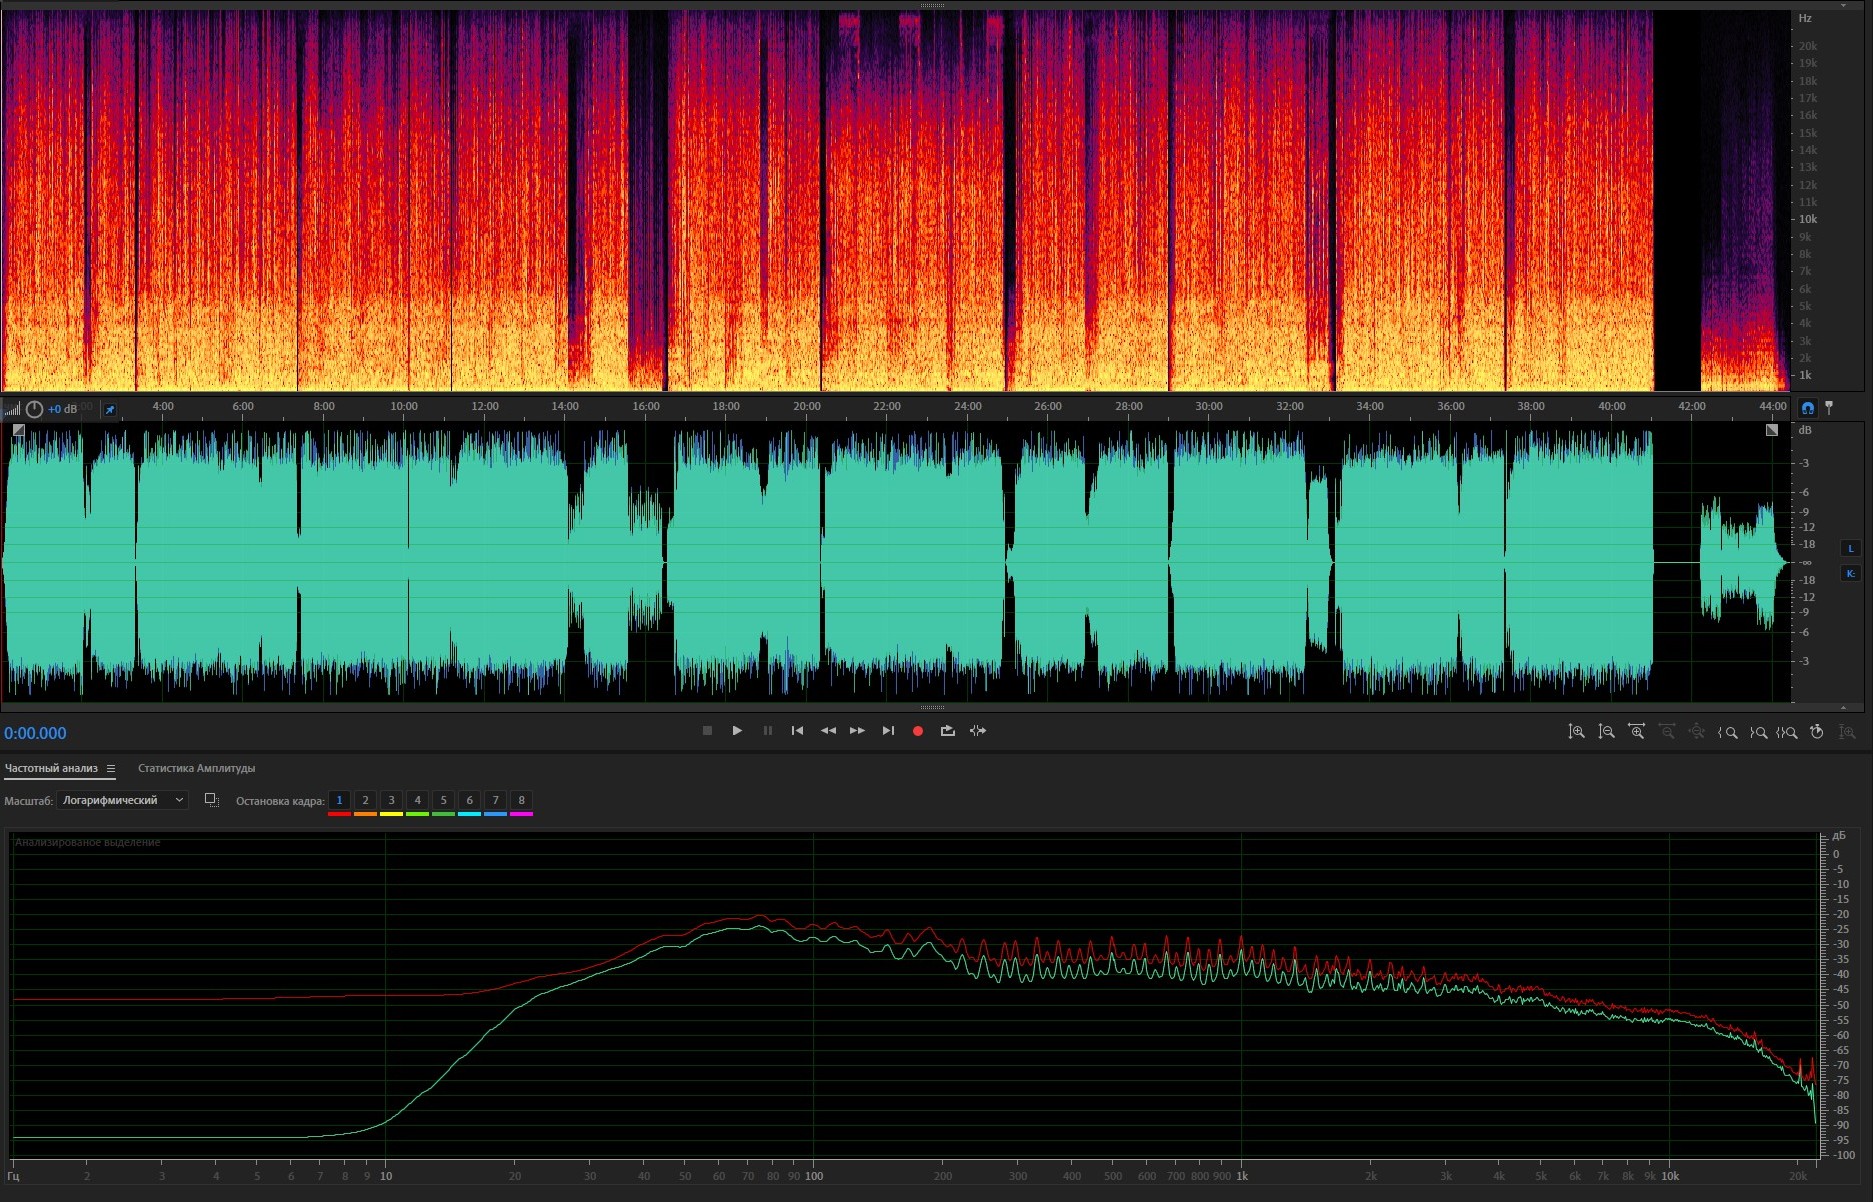
Task: Click the headphones icon right of timeline
Action: point(1808,408)
